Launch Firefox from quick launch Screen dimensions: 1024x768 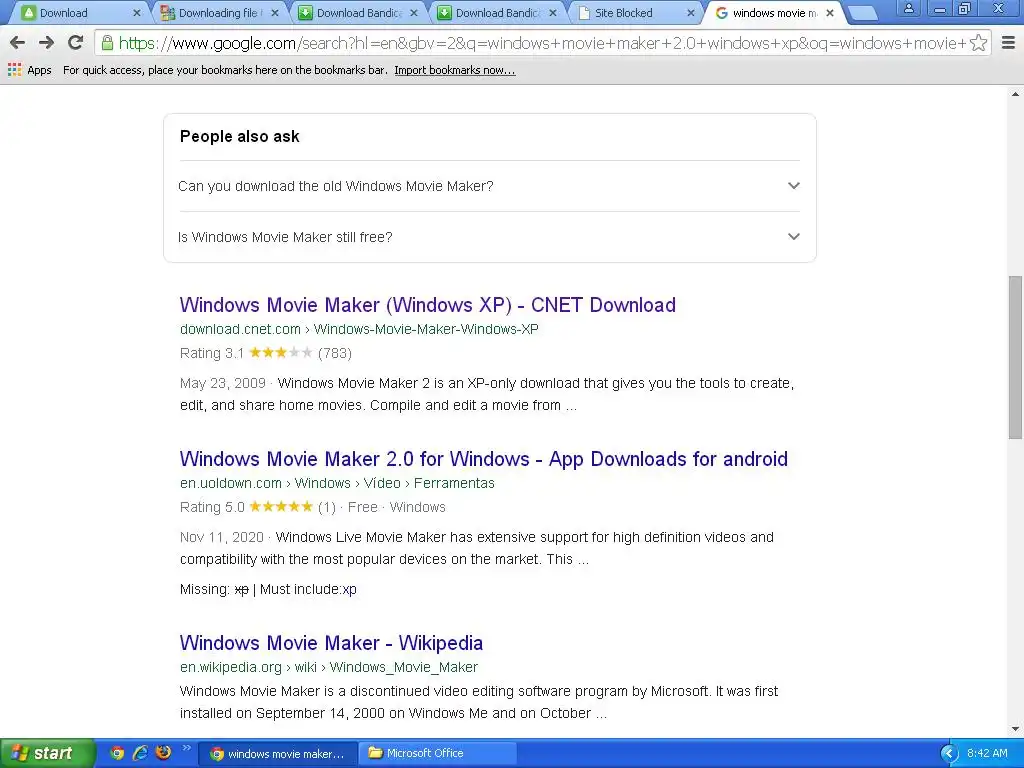point(163,752)
